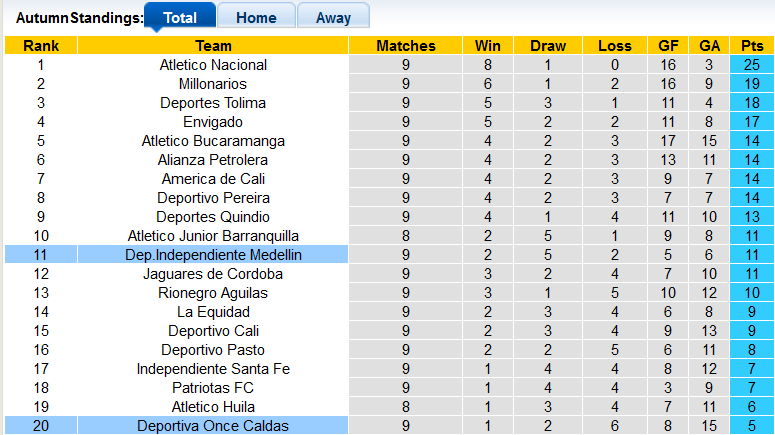Click the Rank column header
Image resolution: width=775 pixels, height=435 pixels.
pyautogui.click(x=41, y=46)
